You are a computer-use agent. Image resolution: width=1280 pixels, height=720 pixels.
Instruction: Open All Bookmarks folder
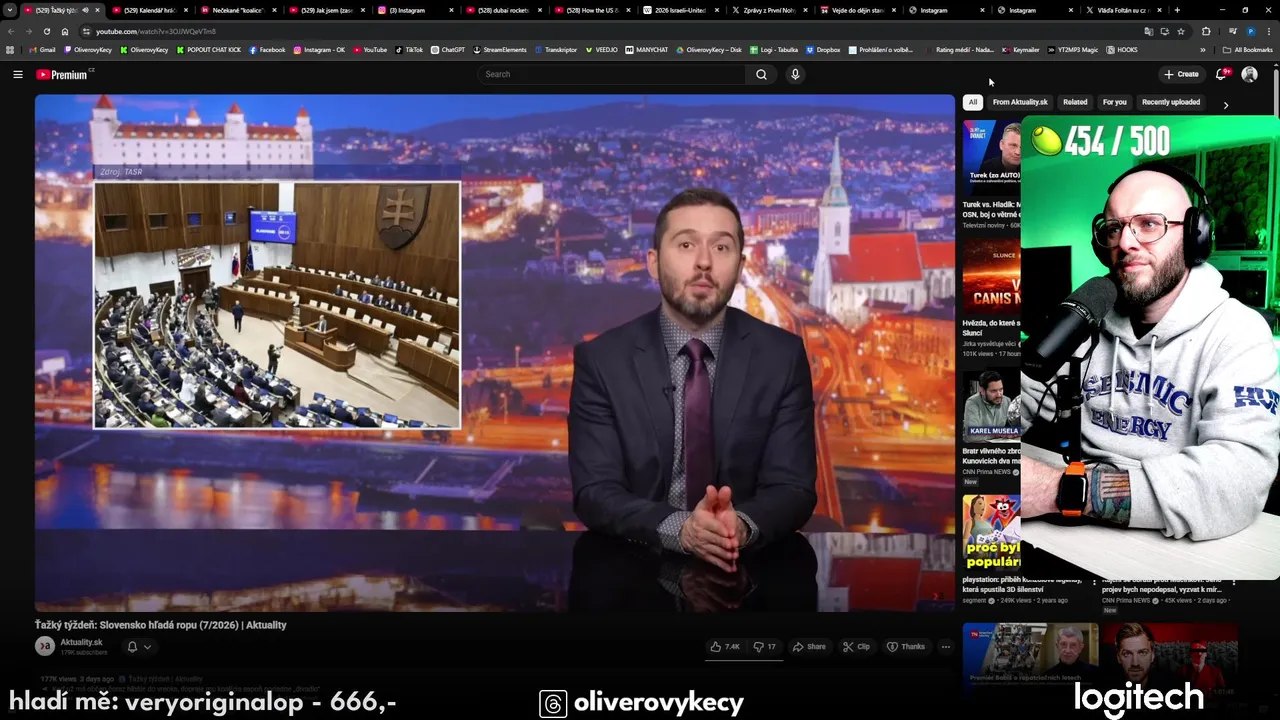point(1247,50)
